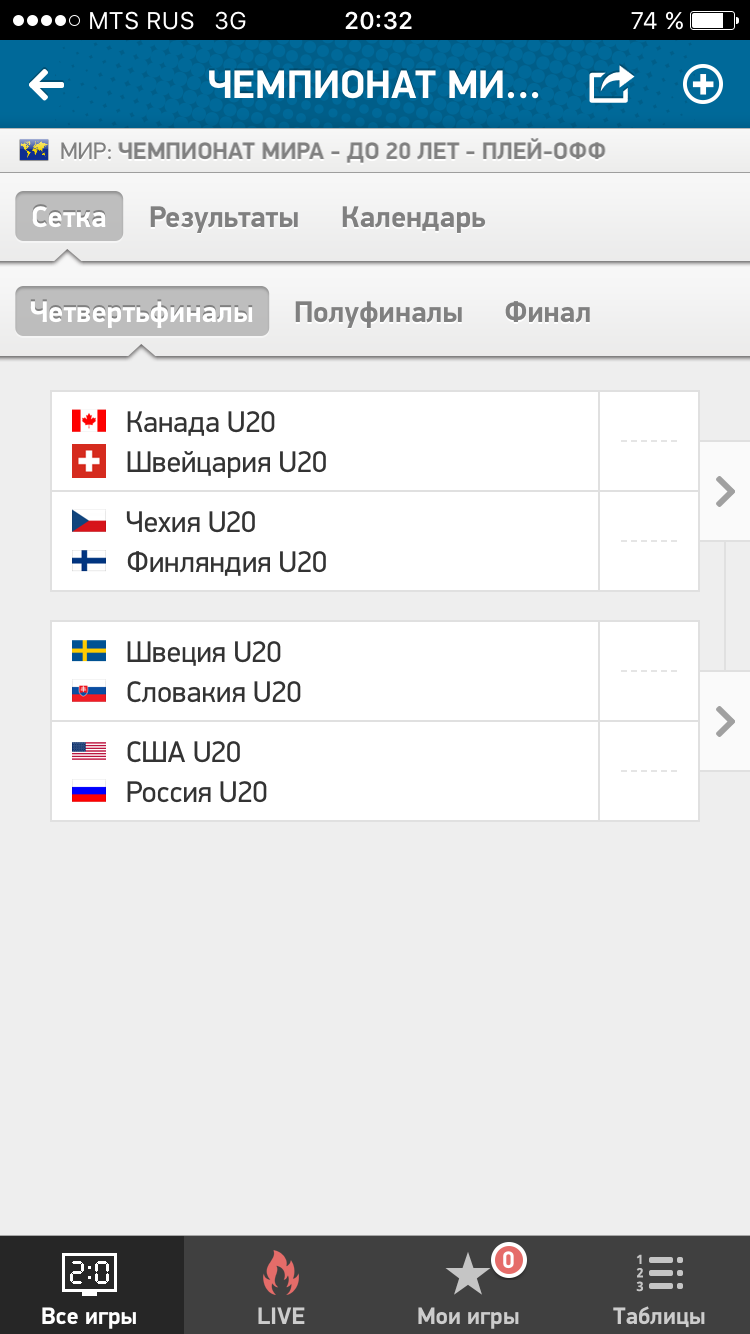Image resolution: width=750 pixels, height=1334 pixels.
Task: Tap the world map flag icon
Action: [x=35, y=152]
